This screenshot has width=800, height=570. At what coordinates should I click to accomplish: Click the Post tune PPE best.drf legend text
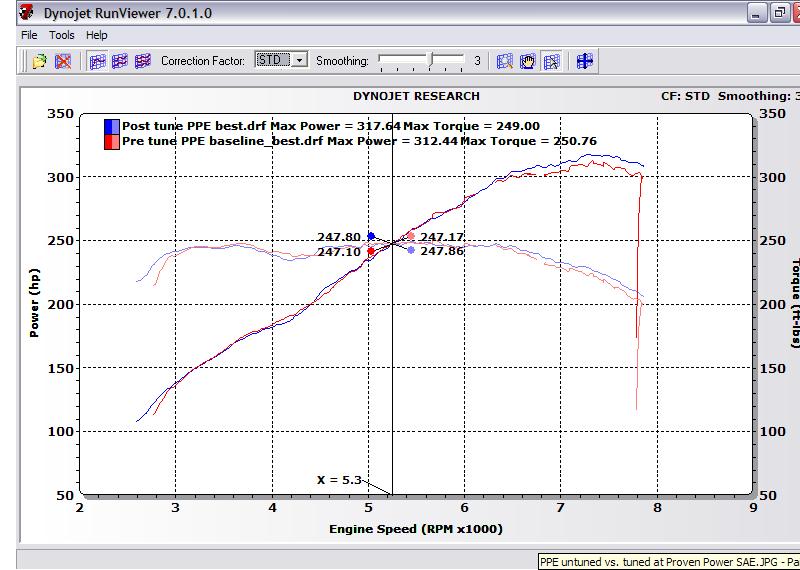click(x=195, y=126)
